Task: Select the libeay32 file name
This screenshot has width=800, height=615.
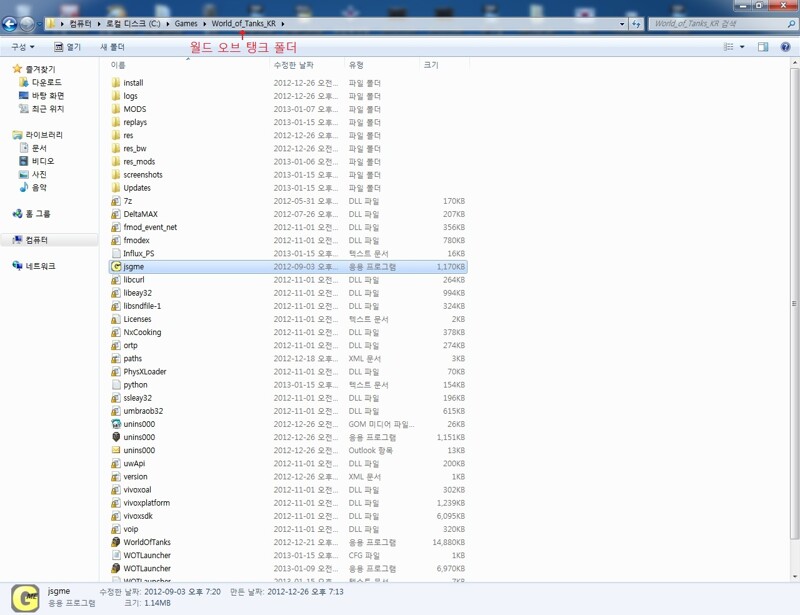Action: [137, 293]
